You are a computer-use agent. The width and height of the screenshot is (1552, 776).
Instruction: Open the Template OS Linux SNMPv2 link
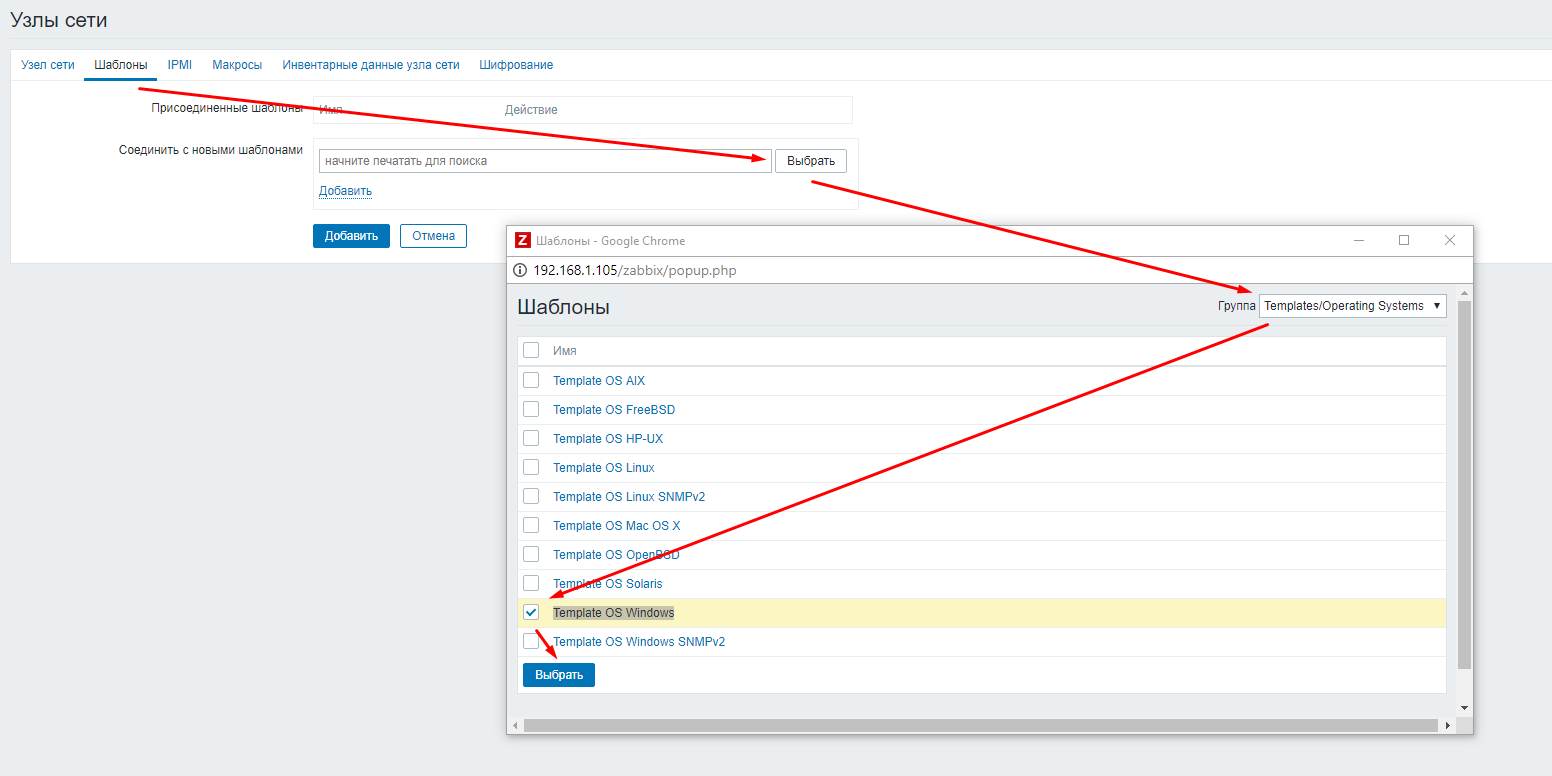point(629,497)
